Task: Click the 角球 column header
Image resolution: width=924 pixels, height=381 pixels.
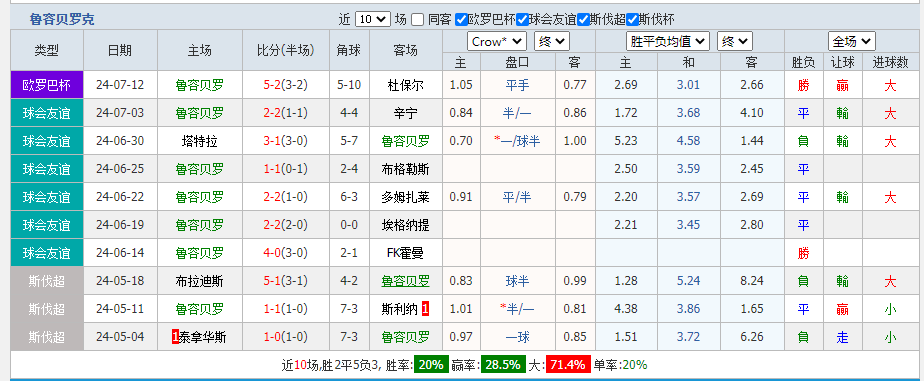Action: click(349, 51)
